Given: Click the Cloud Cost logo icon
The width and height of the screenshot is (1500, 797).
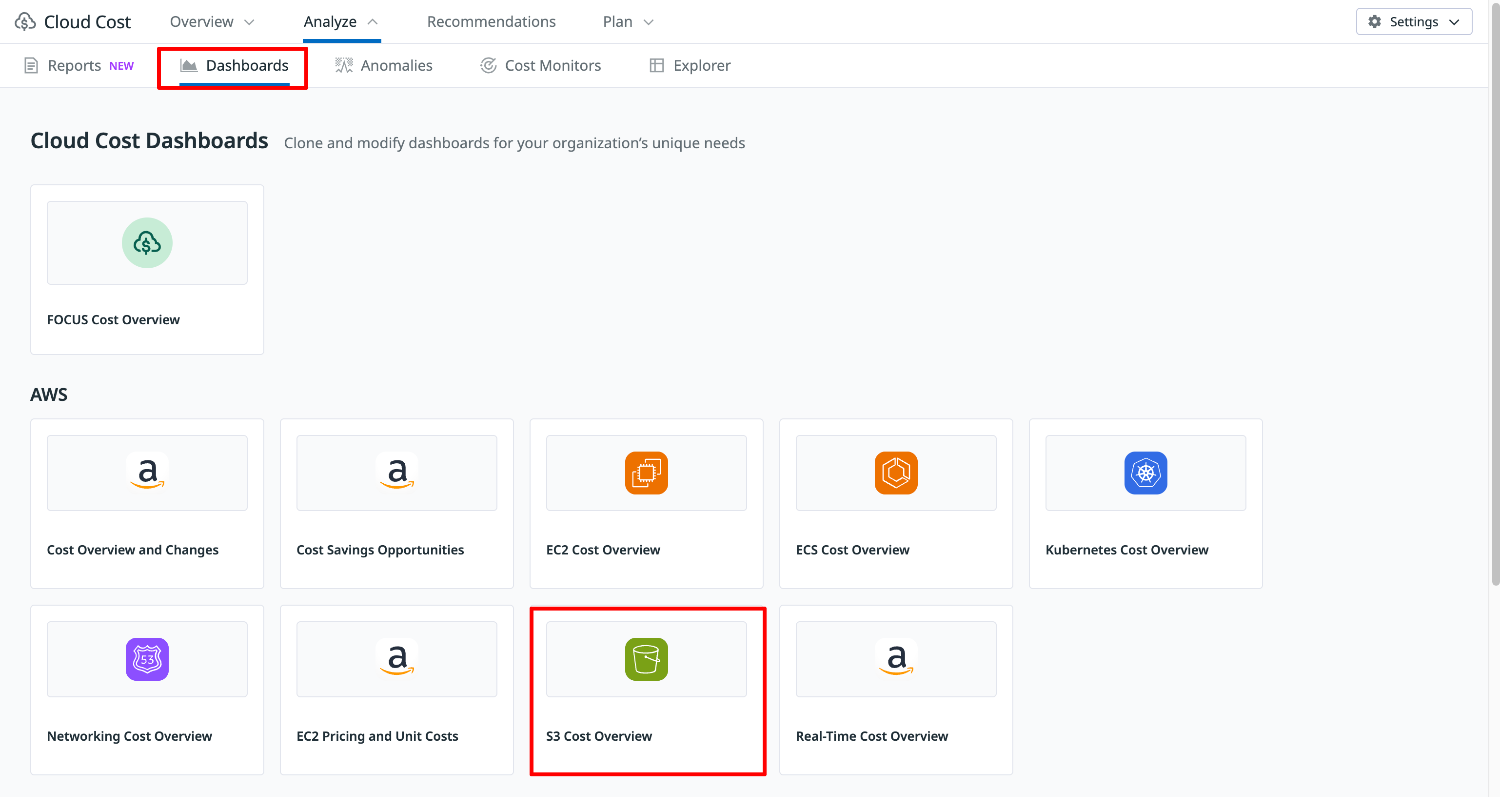Looking at the screenshot, I should pos(25,22).
